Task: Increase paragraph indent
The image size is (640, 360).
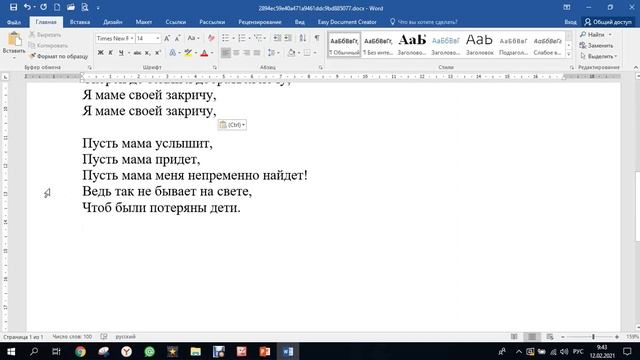Action: (x=288, y=38)
